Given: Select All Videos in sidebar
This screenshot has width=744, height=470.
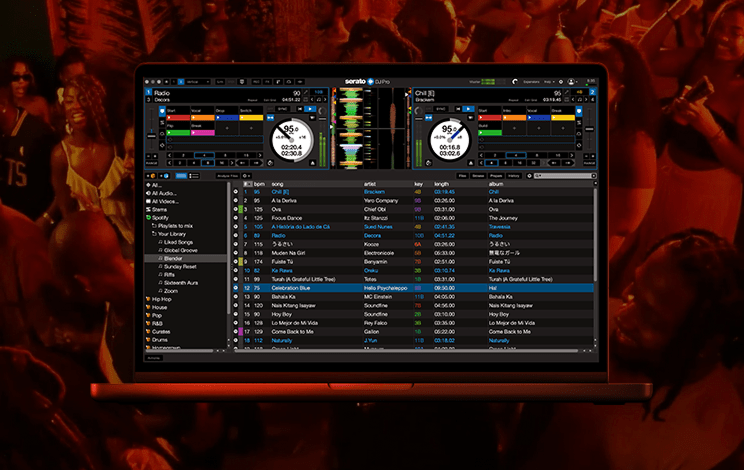Looking at the screenshot, I should pyautogui.click(x=165, y=202).
